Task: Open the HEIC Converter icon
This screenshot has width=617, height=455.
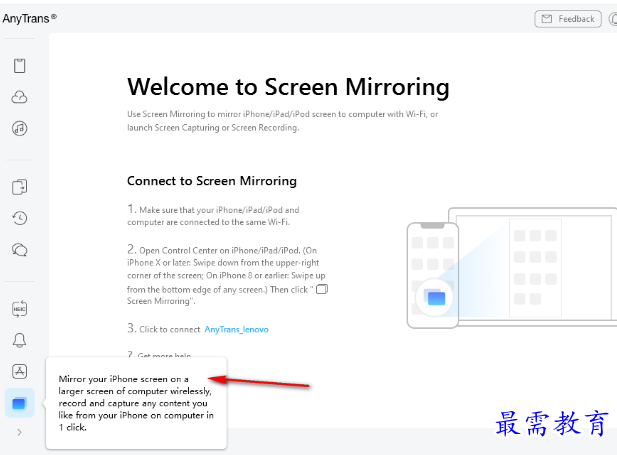Action: [x=20, y=309]
